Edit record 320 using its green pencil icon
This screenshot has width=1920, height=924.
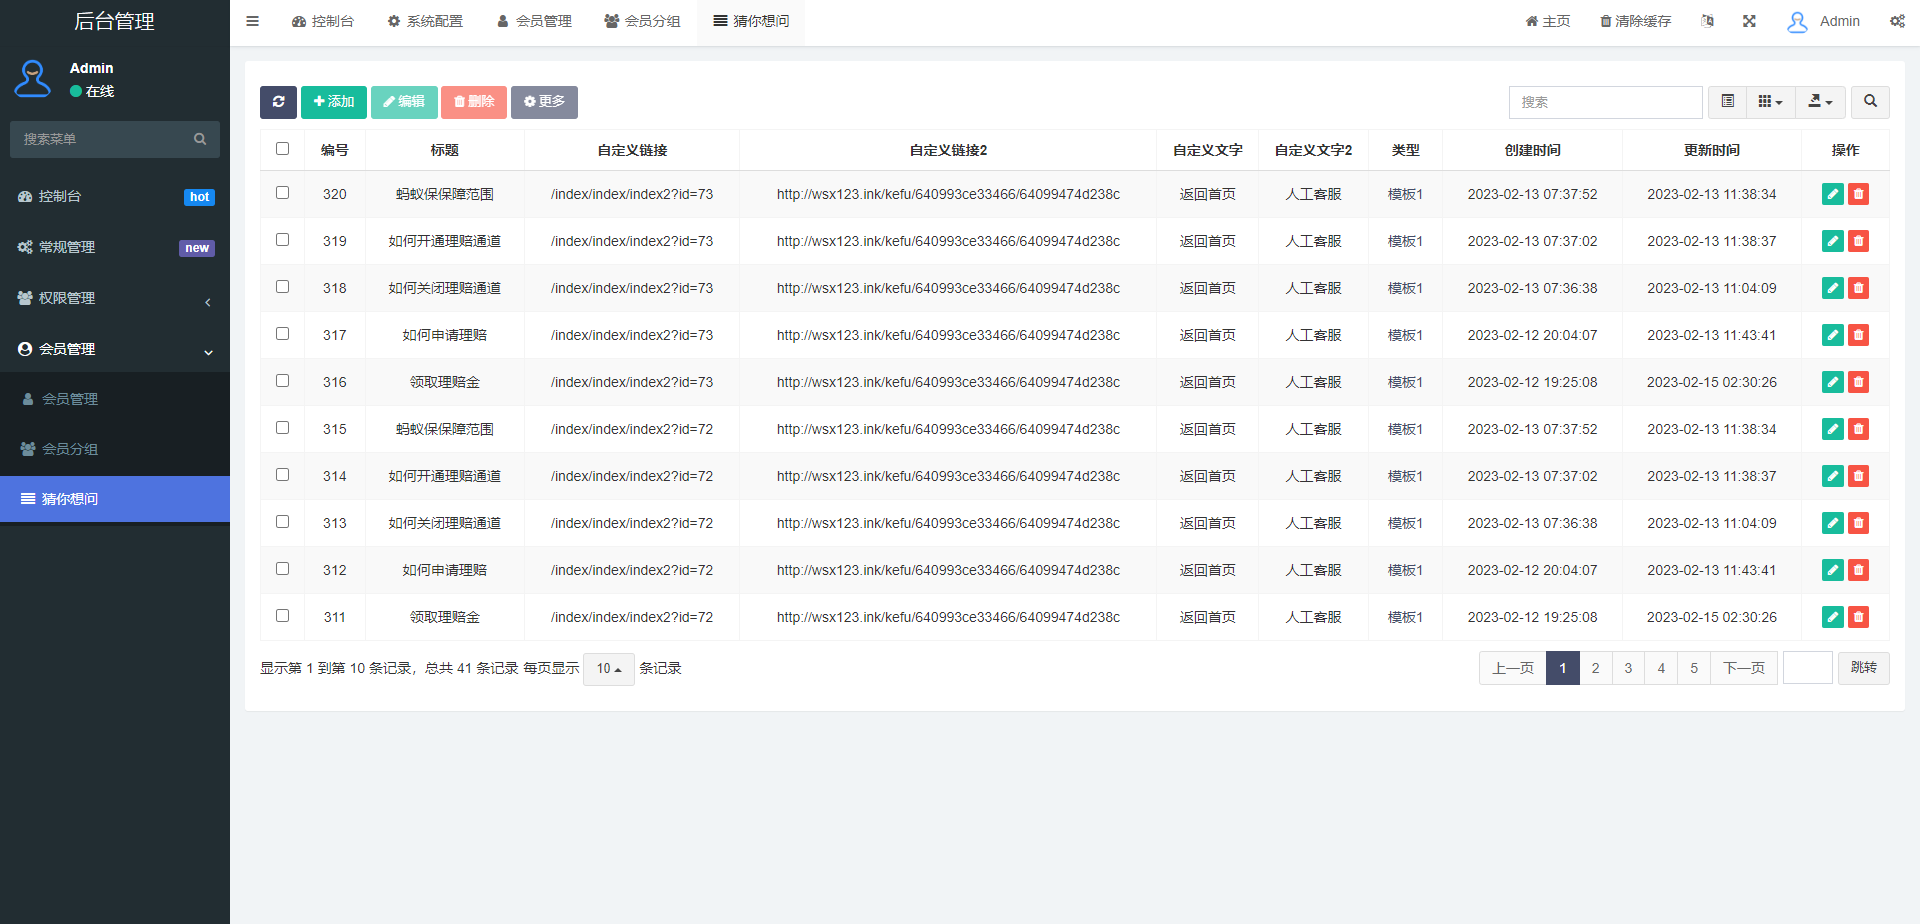1832,194
